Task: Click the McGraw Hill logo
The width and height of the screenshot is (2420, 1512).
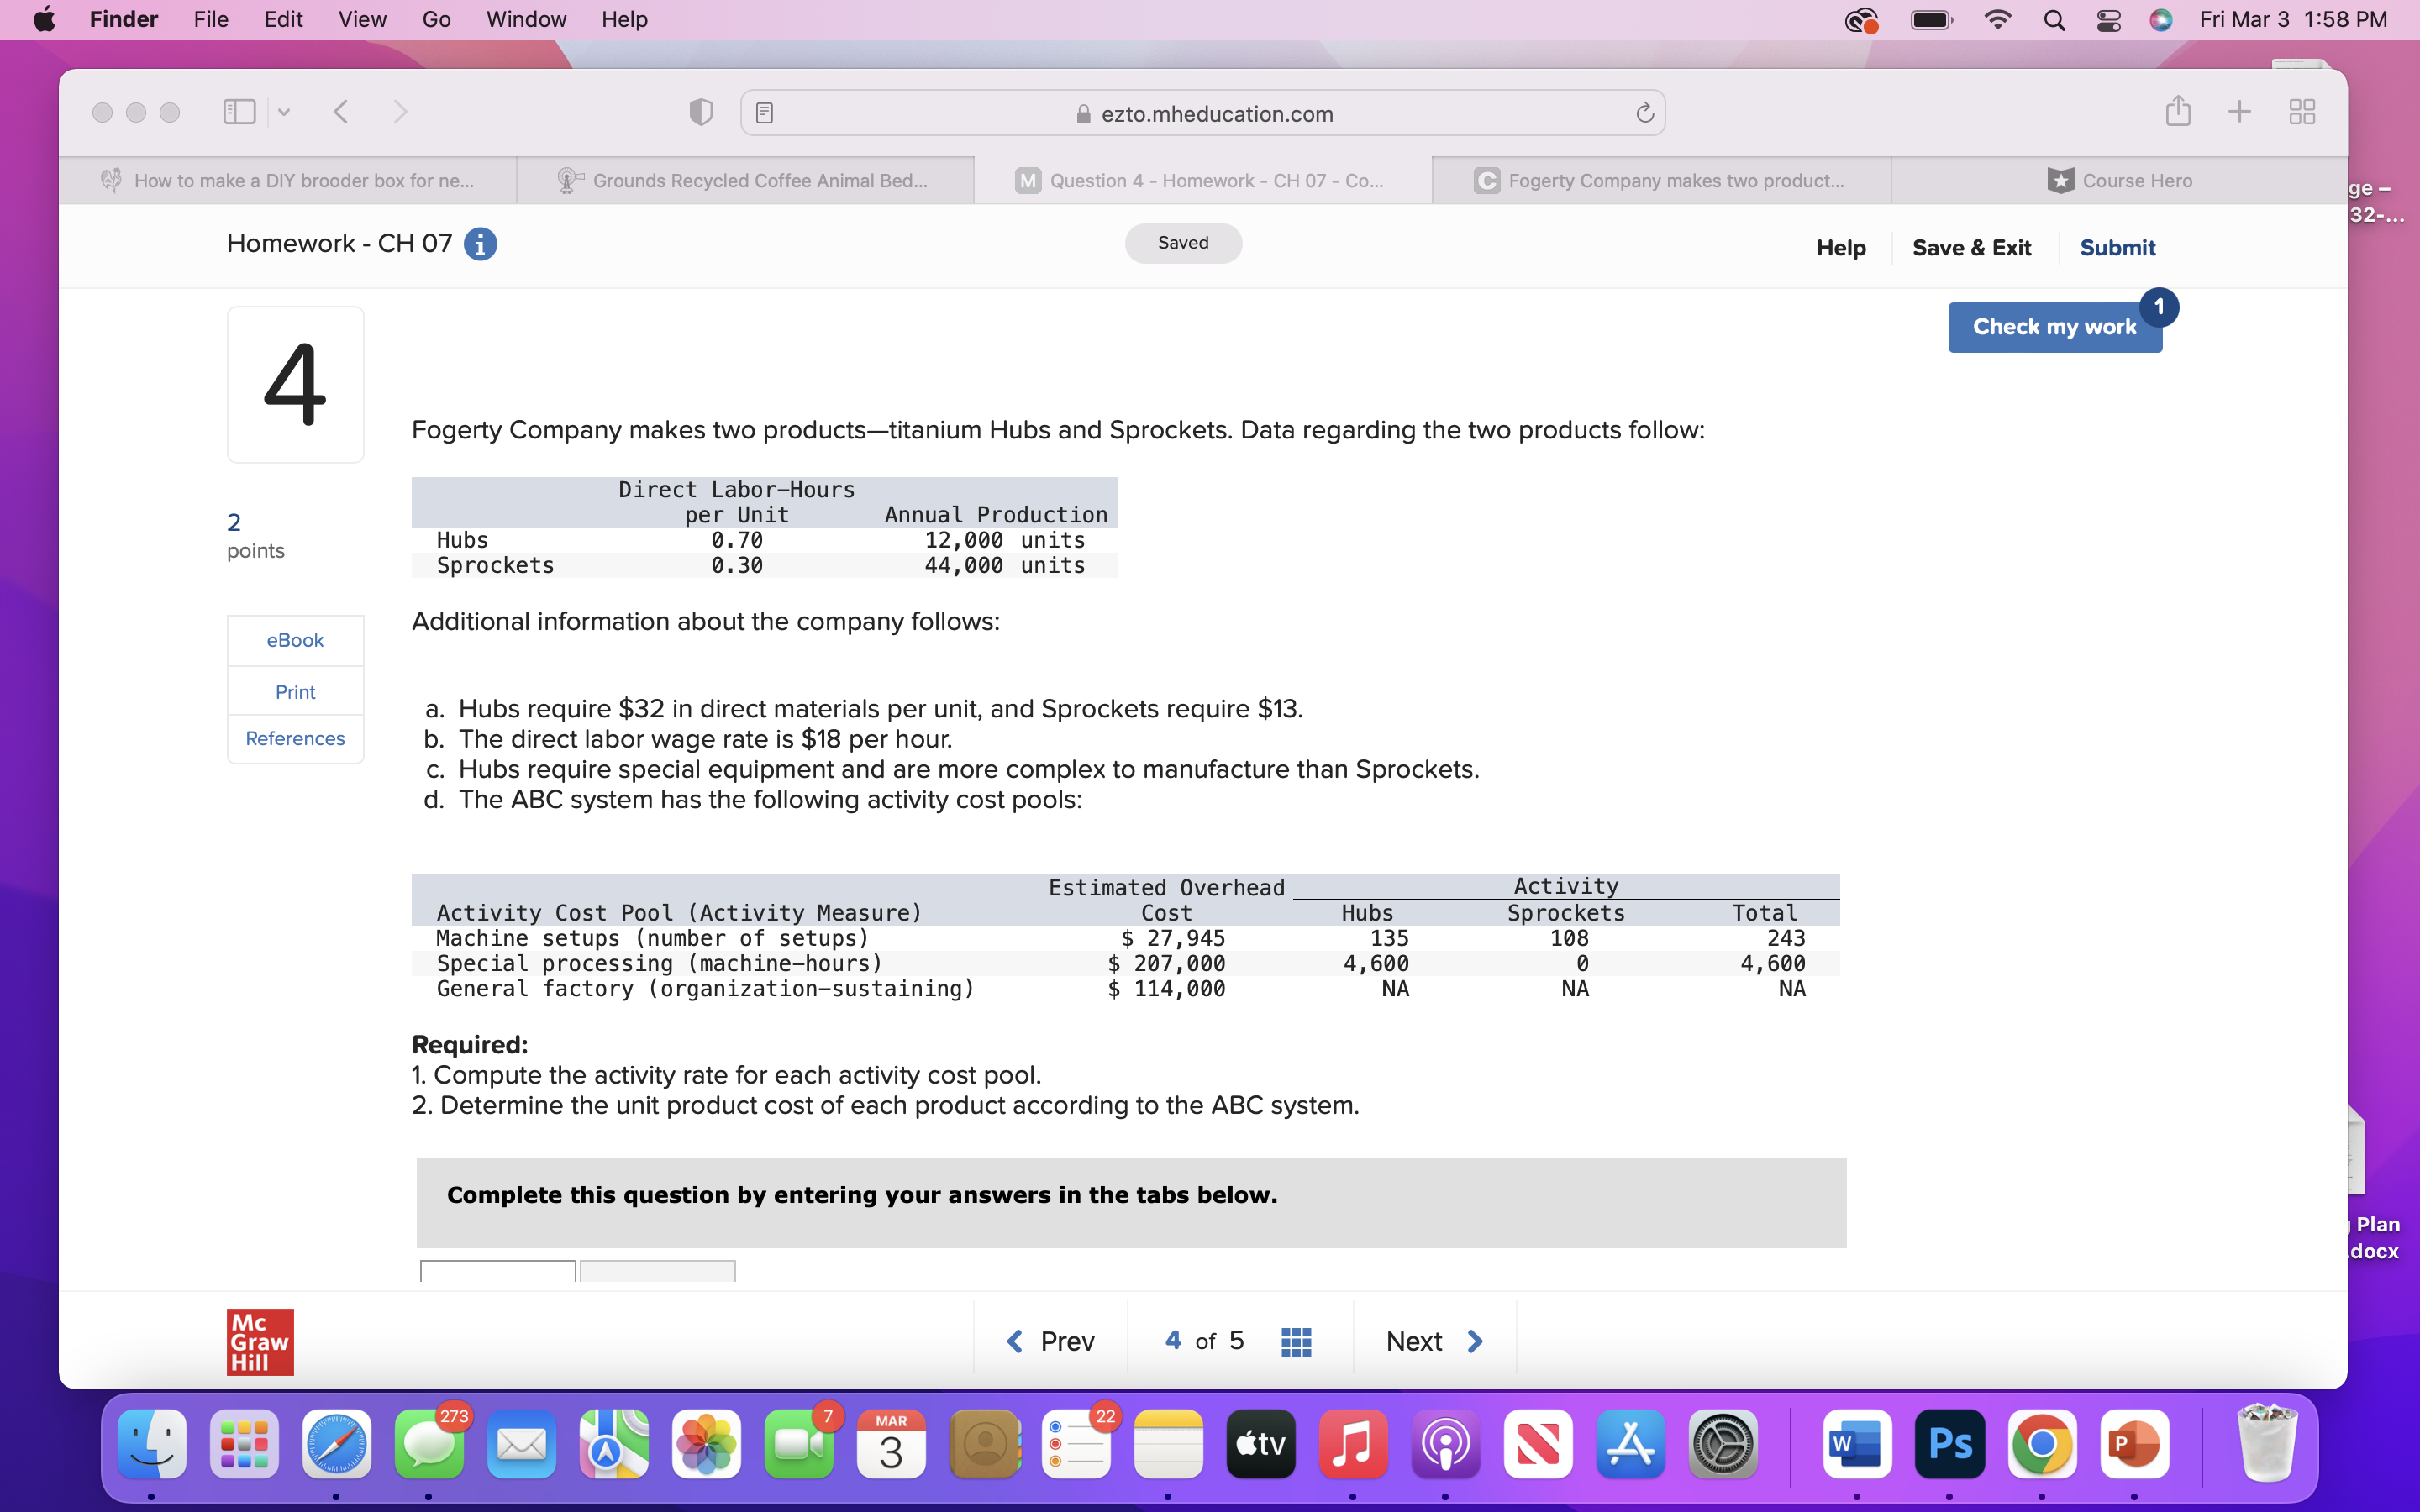Action: click(259, 1342)
